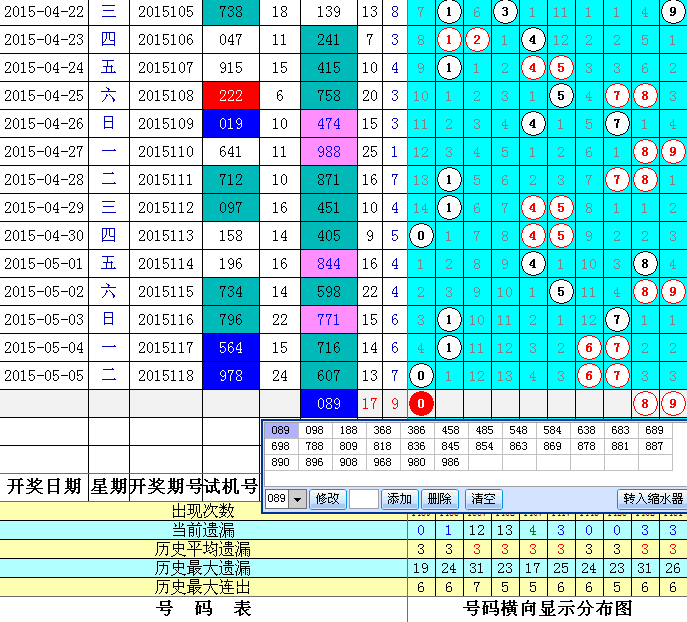Click the red 222 trial number cell
Image resolution: width=687 pixels, height=622 pixels.
pos(230,96)
